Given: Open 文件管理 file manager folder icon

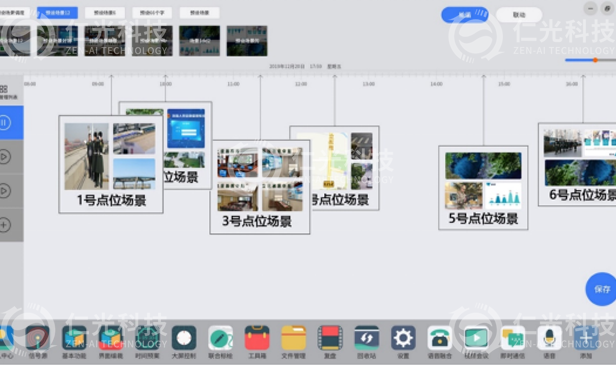Looking at the screenshot, I should point(293,338).
